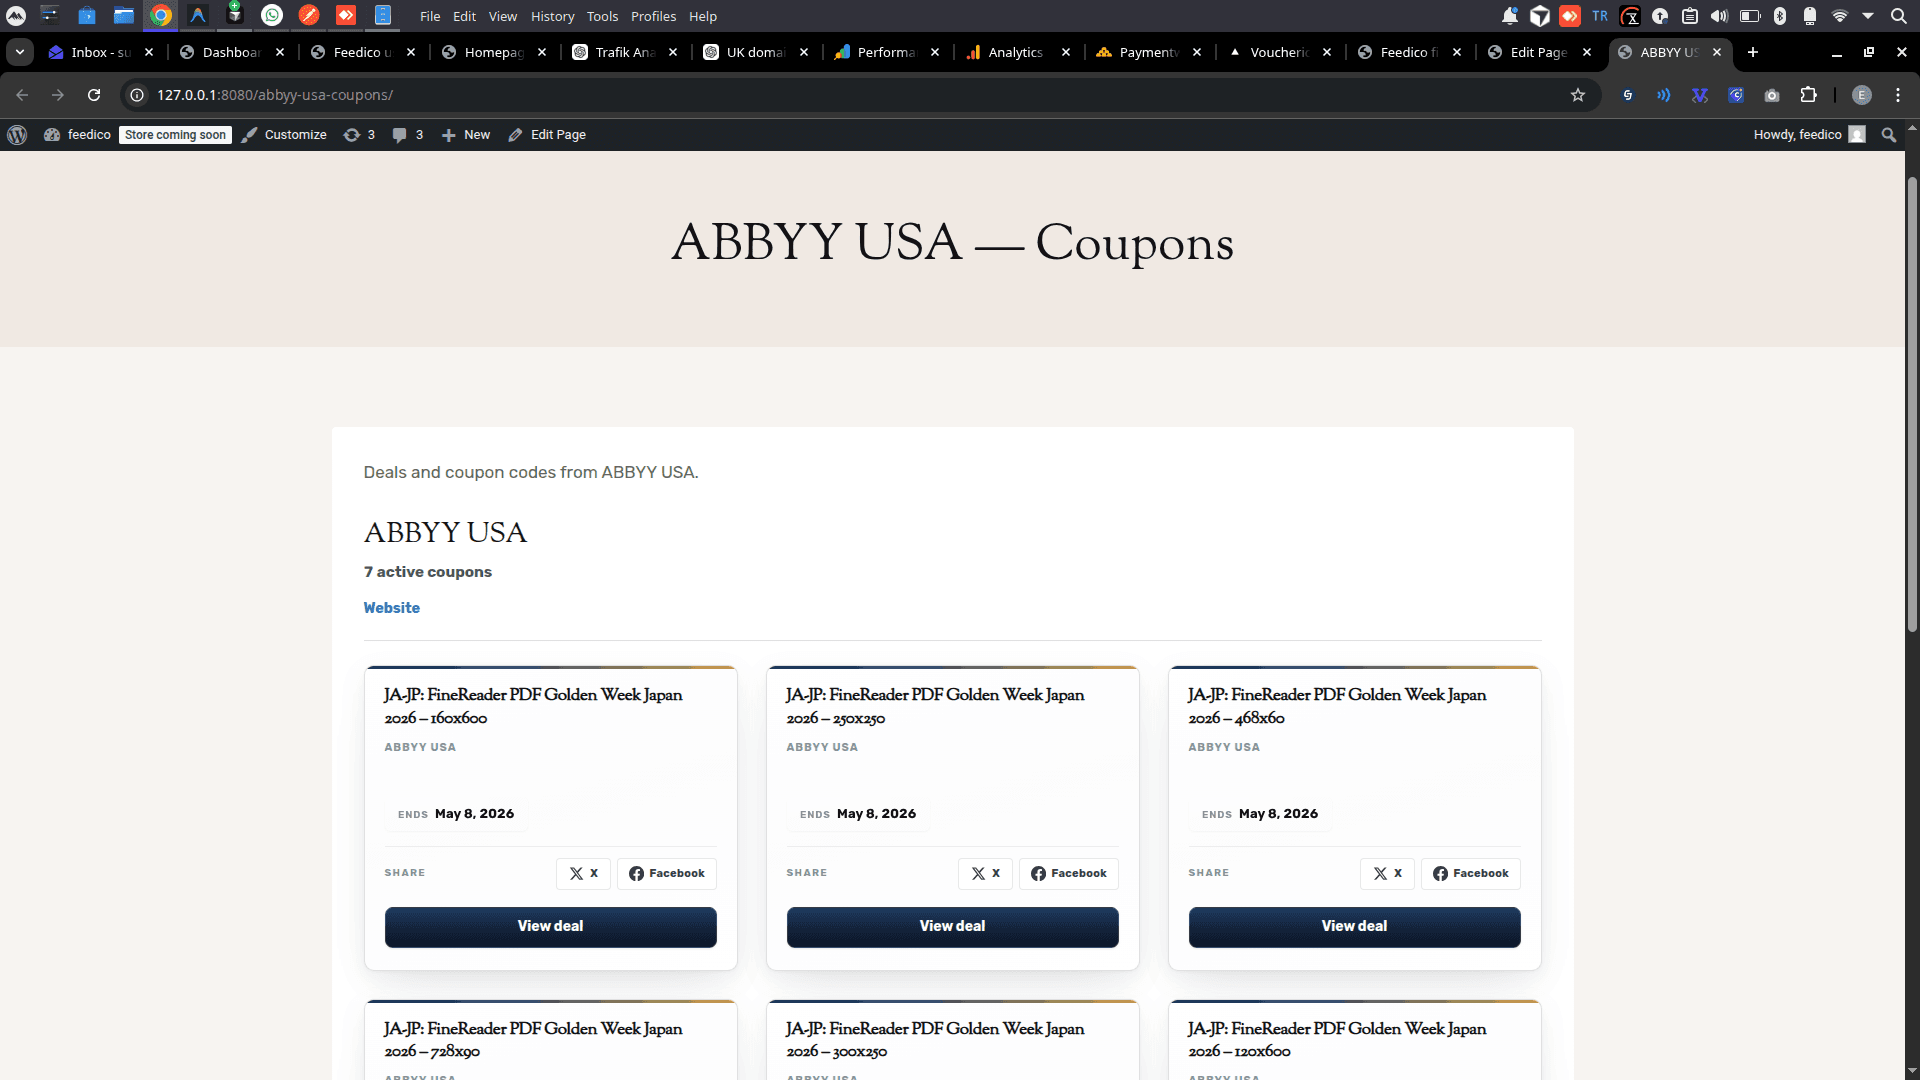Open the Profiles menu
The width and height of the screenshot is (1920, 1080).
tap(653, 16)
